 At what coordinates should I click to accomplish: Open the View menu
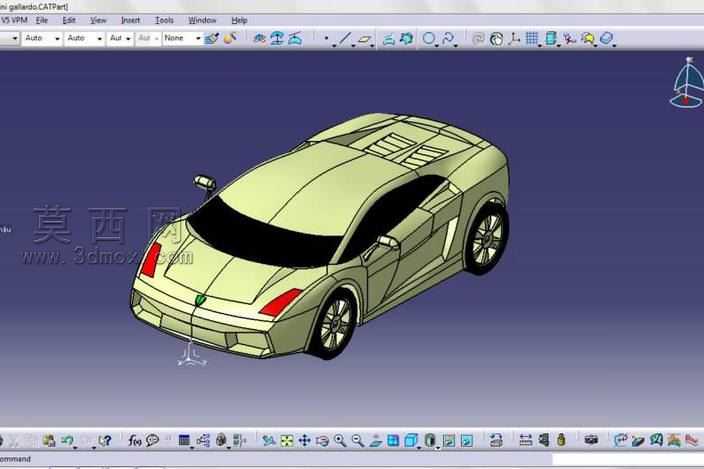(x=98, y=20)
